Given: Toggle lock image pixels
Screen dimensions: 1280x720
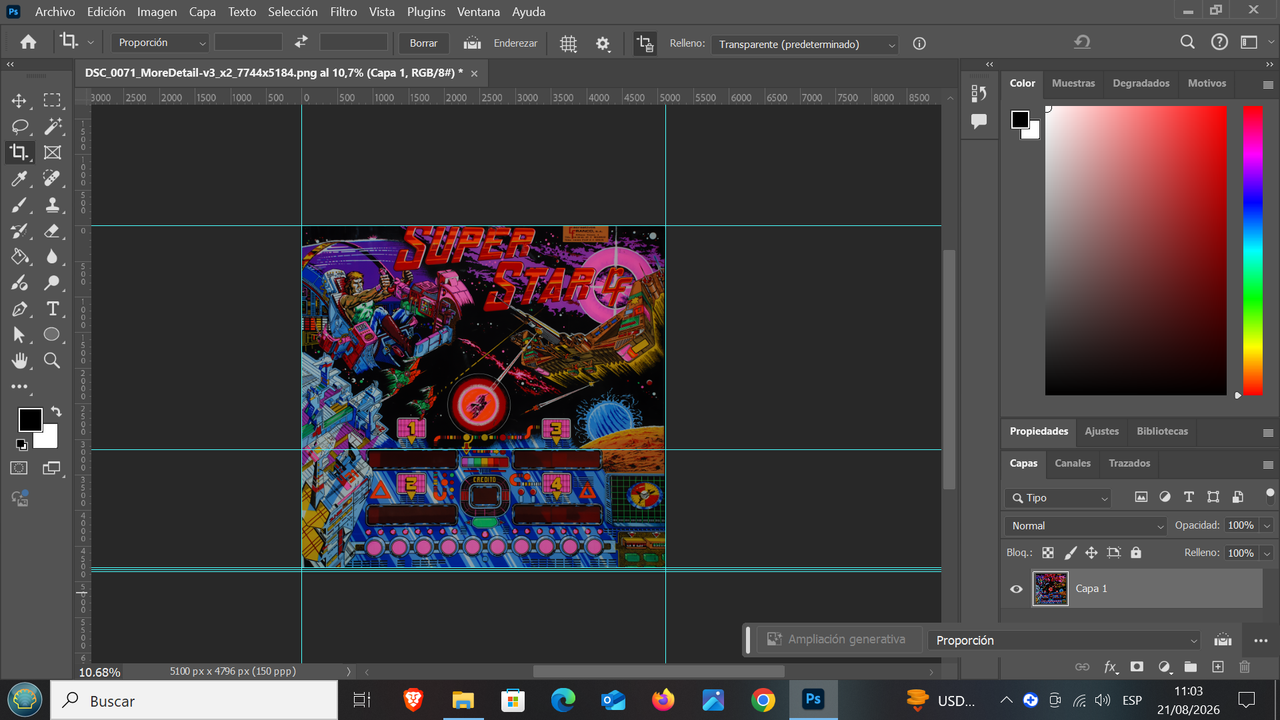Looking at the screenshot, I should 1070,552.
